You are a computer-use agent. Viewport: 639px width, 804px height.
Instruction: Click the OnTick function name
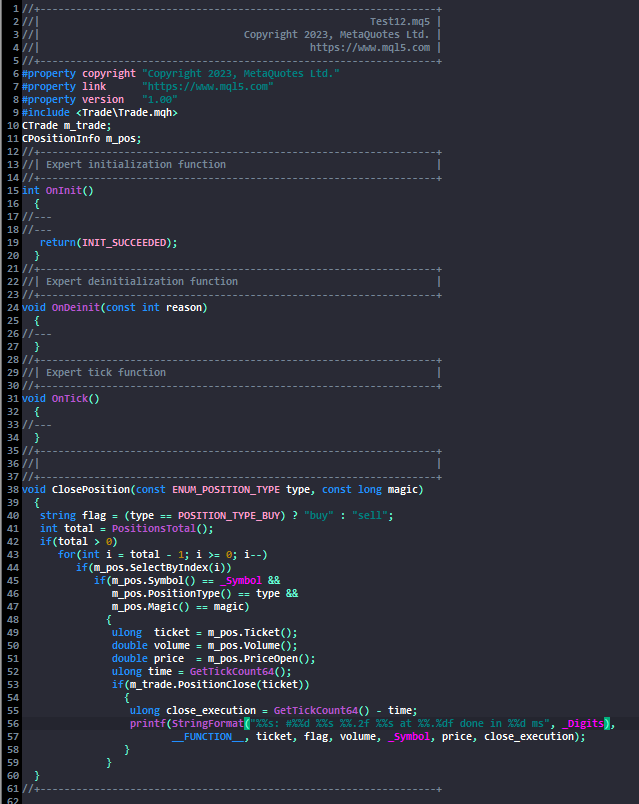click(70, 398)
